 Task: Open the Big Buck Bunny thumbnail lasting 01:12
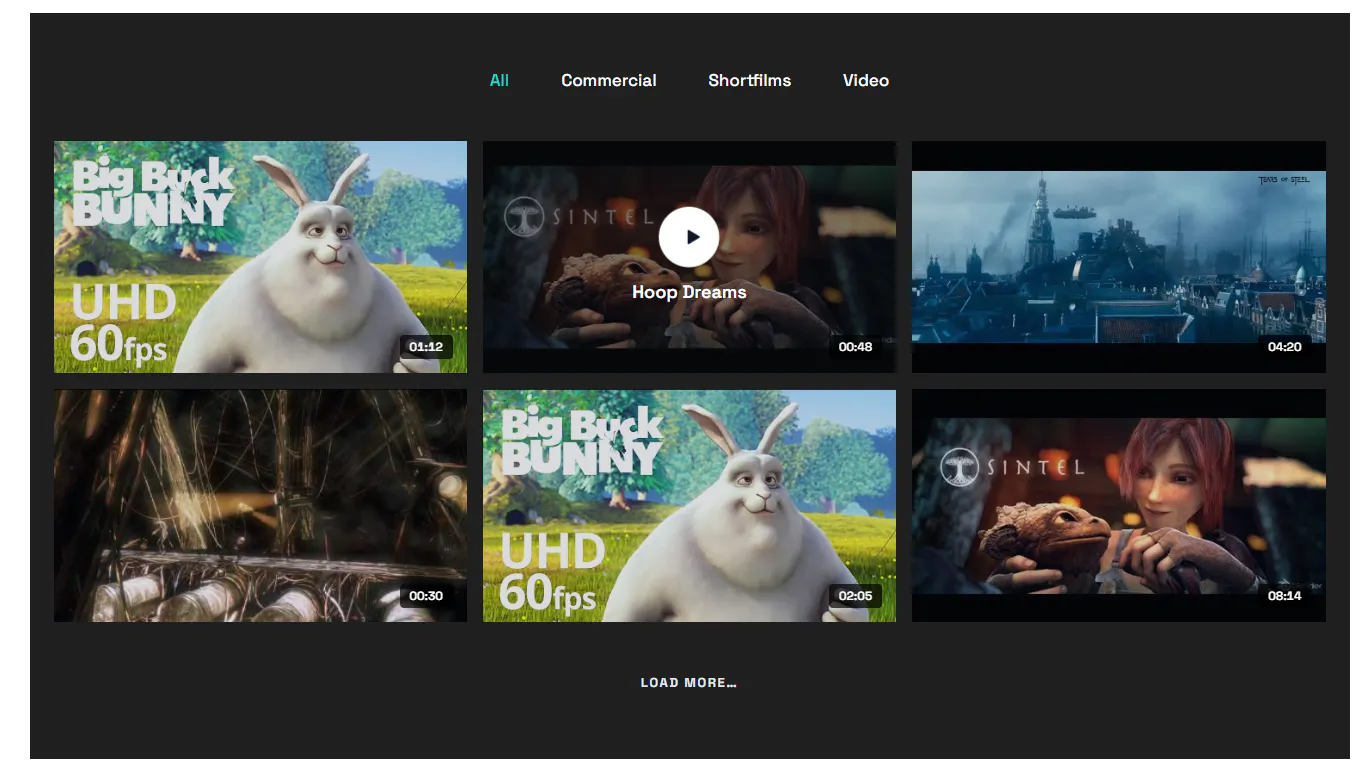(260, 257)
